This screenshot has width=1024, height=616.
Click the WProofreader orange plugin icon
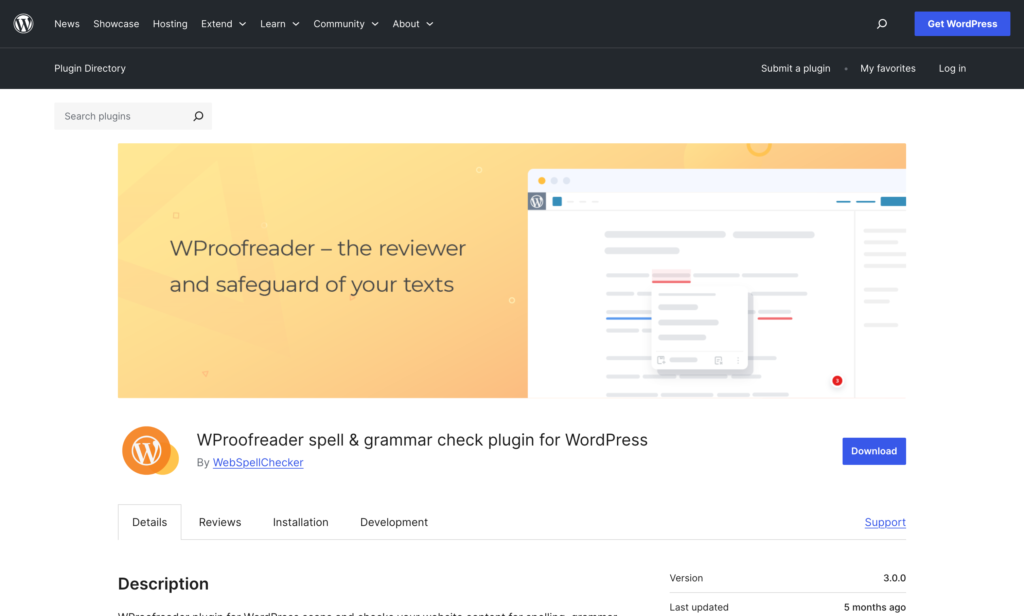(x=149, y=450)
